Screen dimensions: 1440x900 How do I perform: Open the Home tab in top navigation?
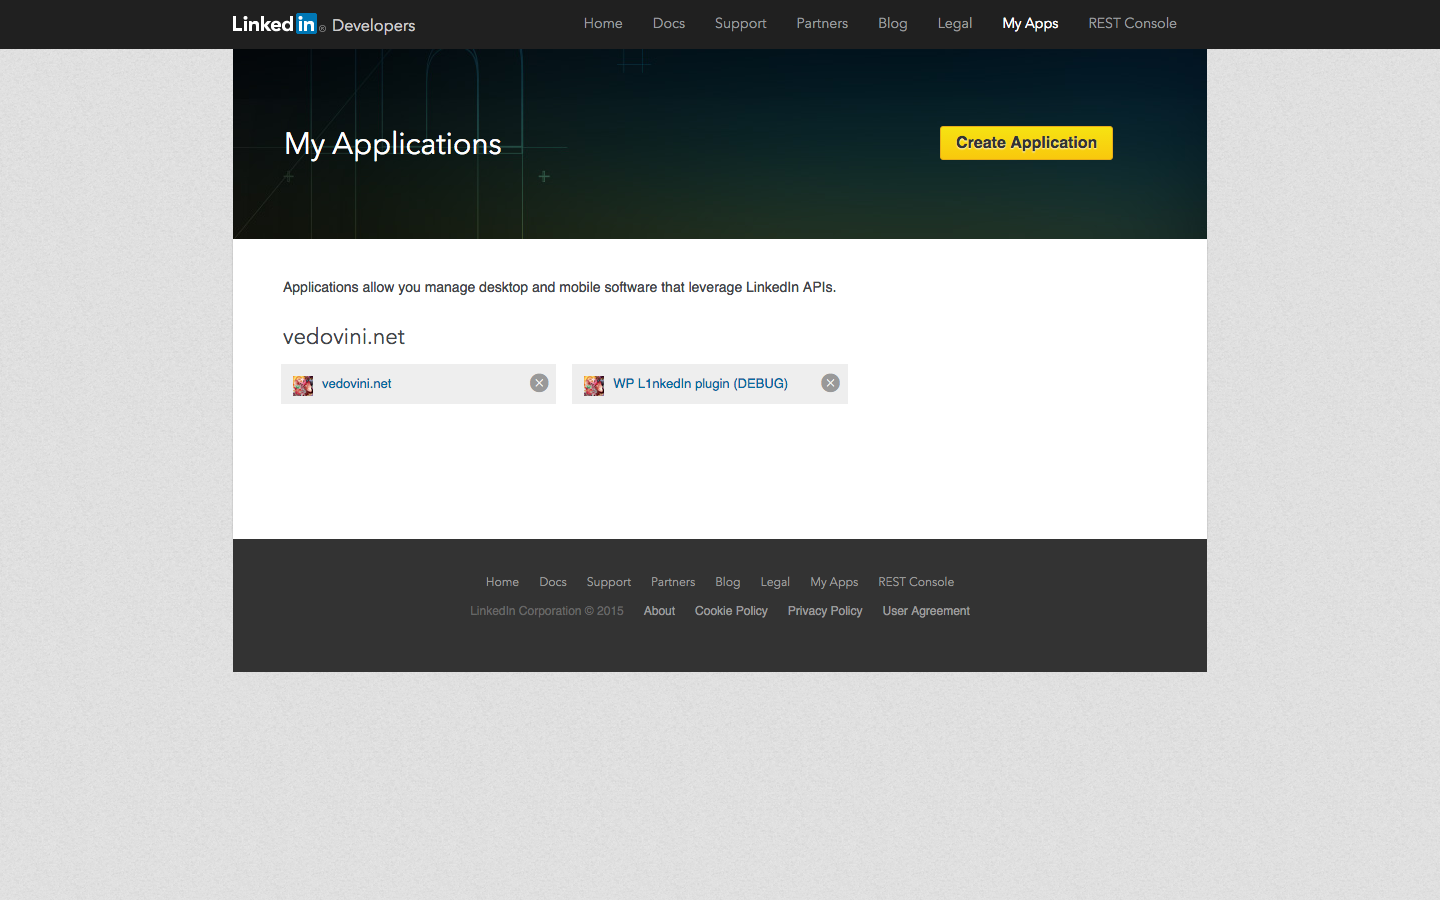603,23
